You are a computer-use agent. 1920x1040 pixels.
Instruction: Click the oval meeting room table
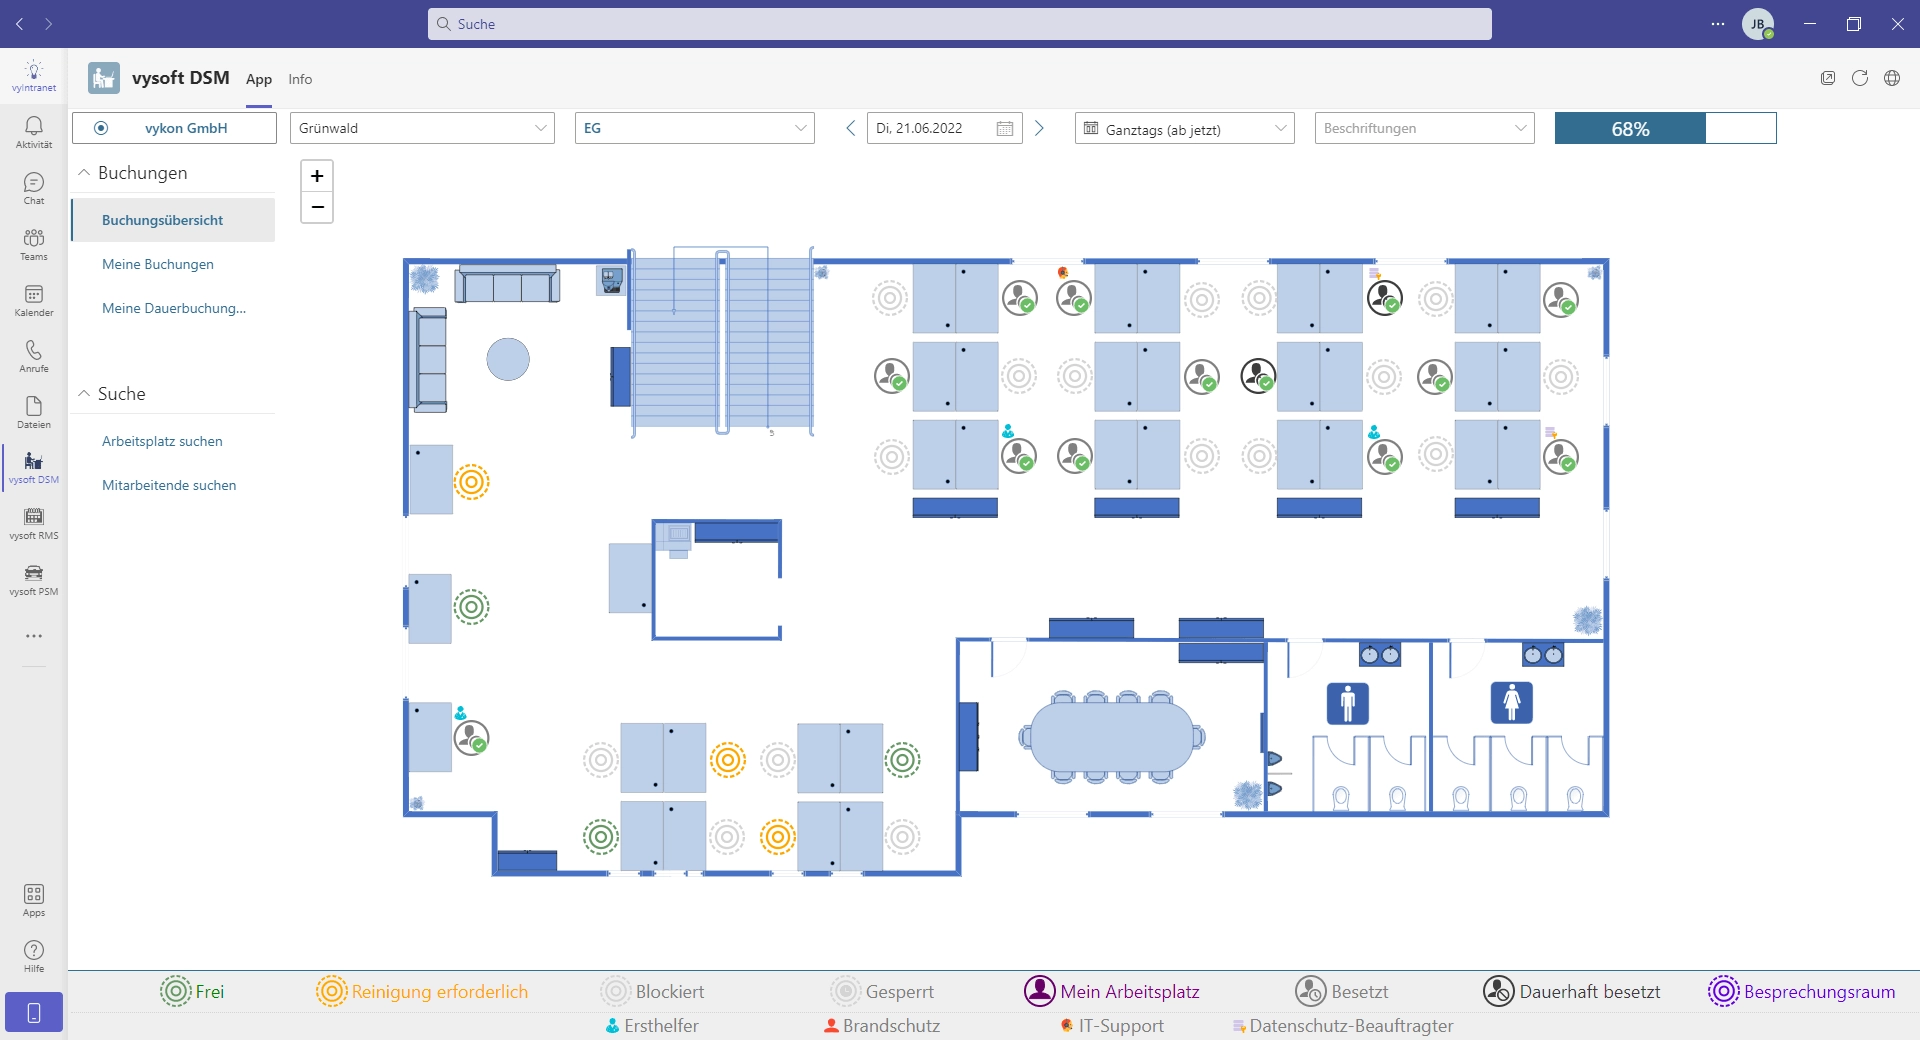point(1112,737)
